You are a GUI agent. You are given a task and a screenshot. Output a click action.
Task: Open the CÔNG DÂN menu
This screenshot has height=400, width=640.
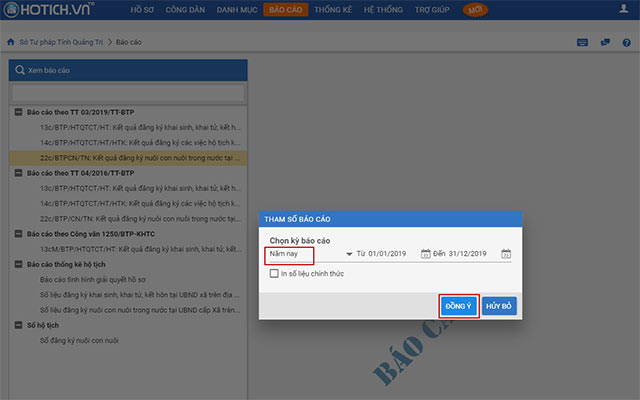click(x=185, y=10)
